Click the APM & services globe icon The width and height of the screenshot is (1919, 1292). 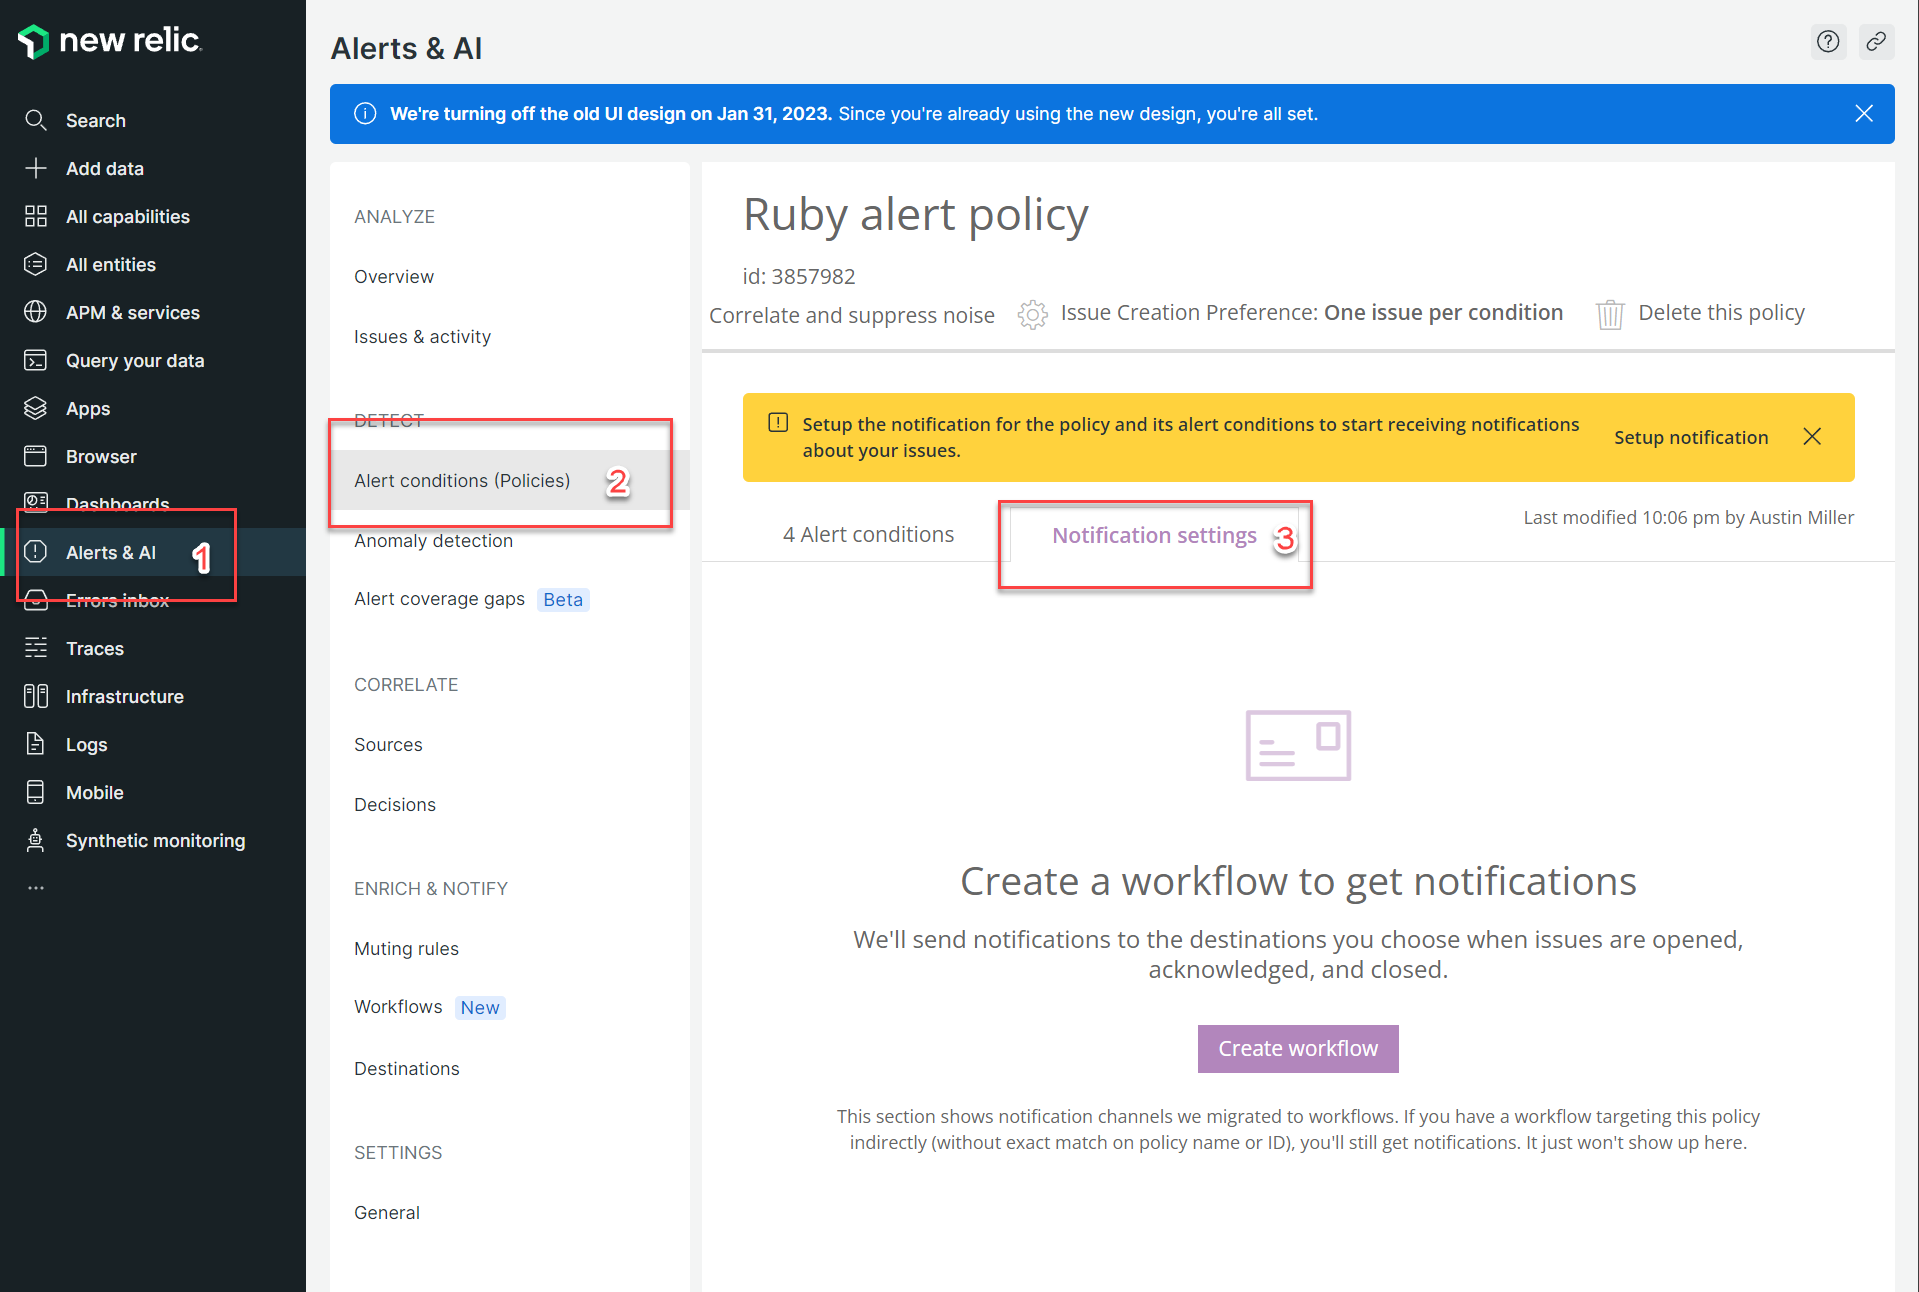pyautogui.click(x=36, y=313)
